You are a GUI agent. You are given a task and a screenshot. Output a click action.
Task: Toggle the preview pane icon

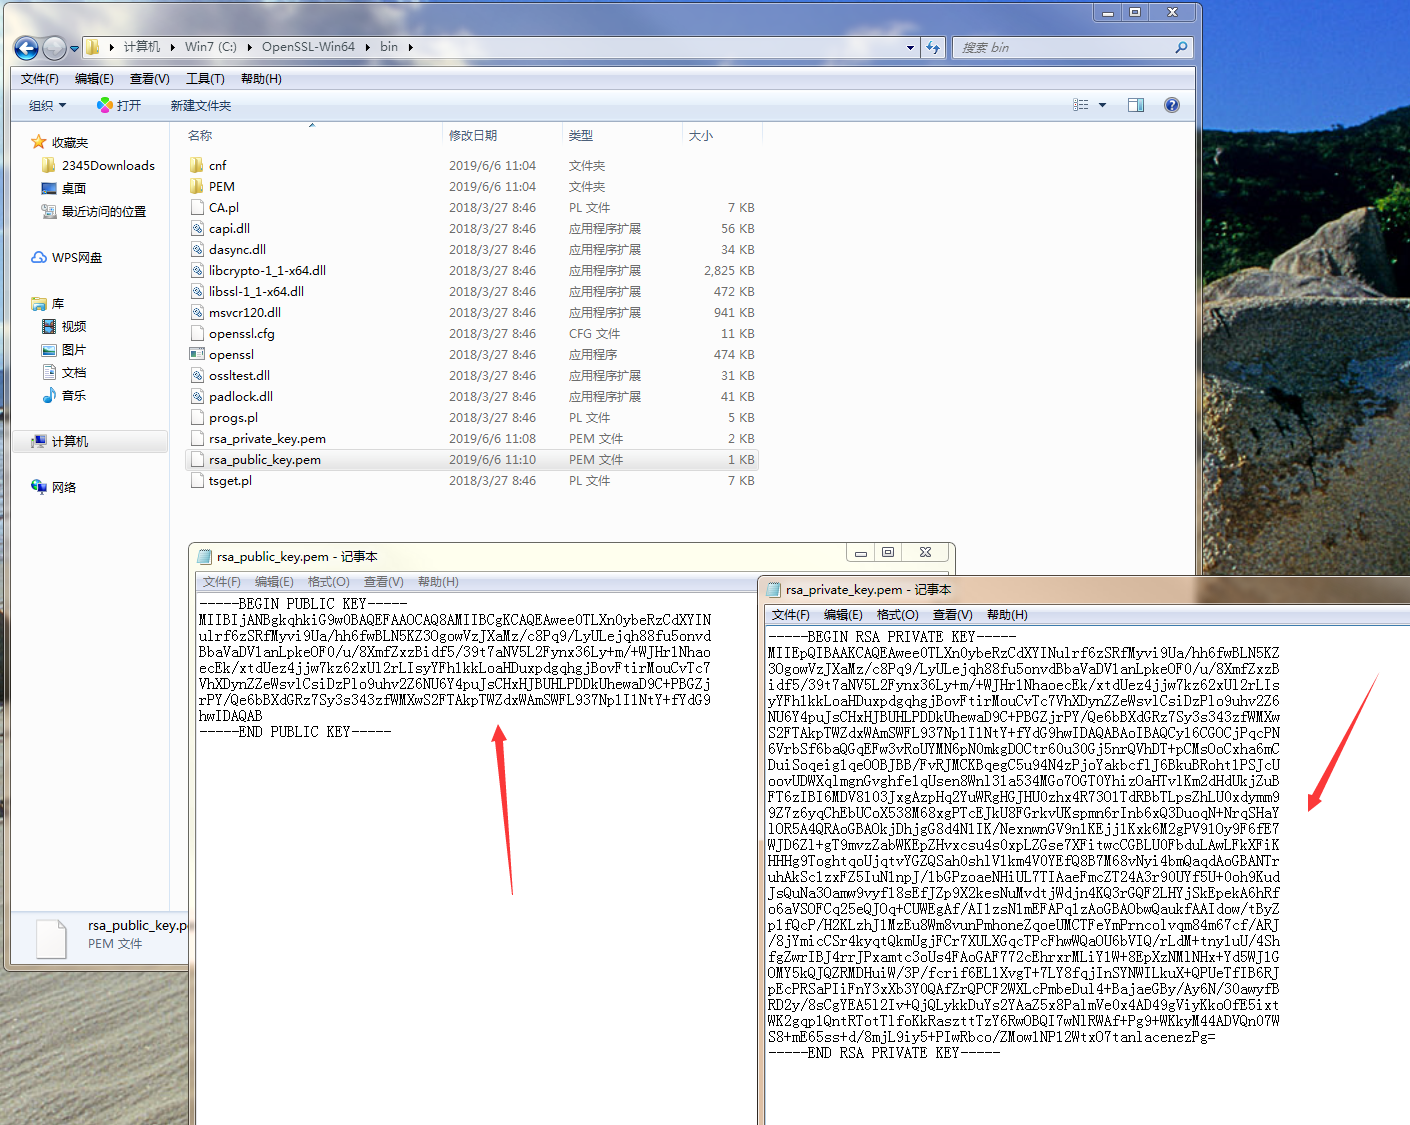coord(1136,105)
